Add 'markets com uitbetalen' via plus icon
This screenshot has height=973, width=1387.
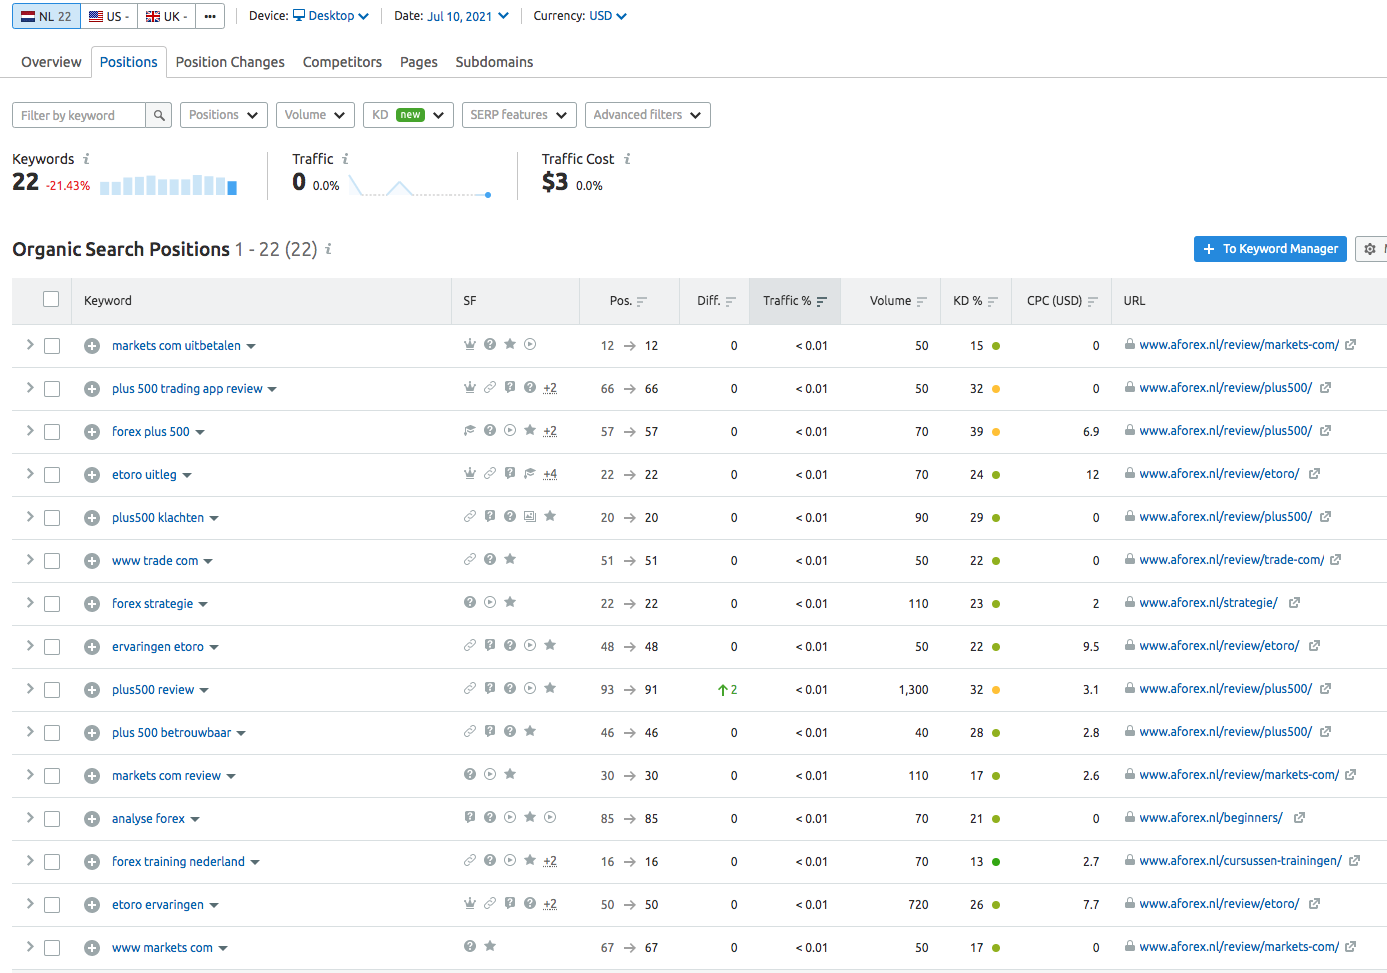92,346
